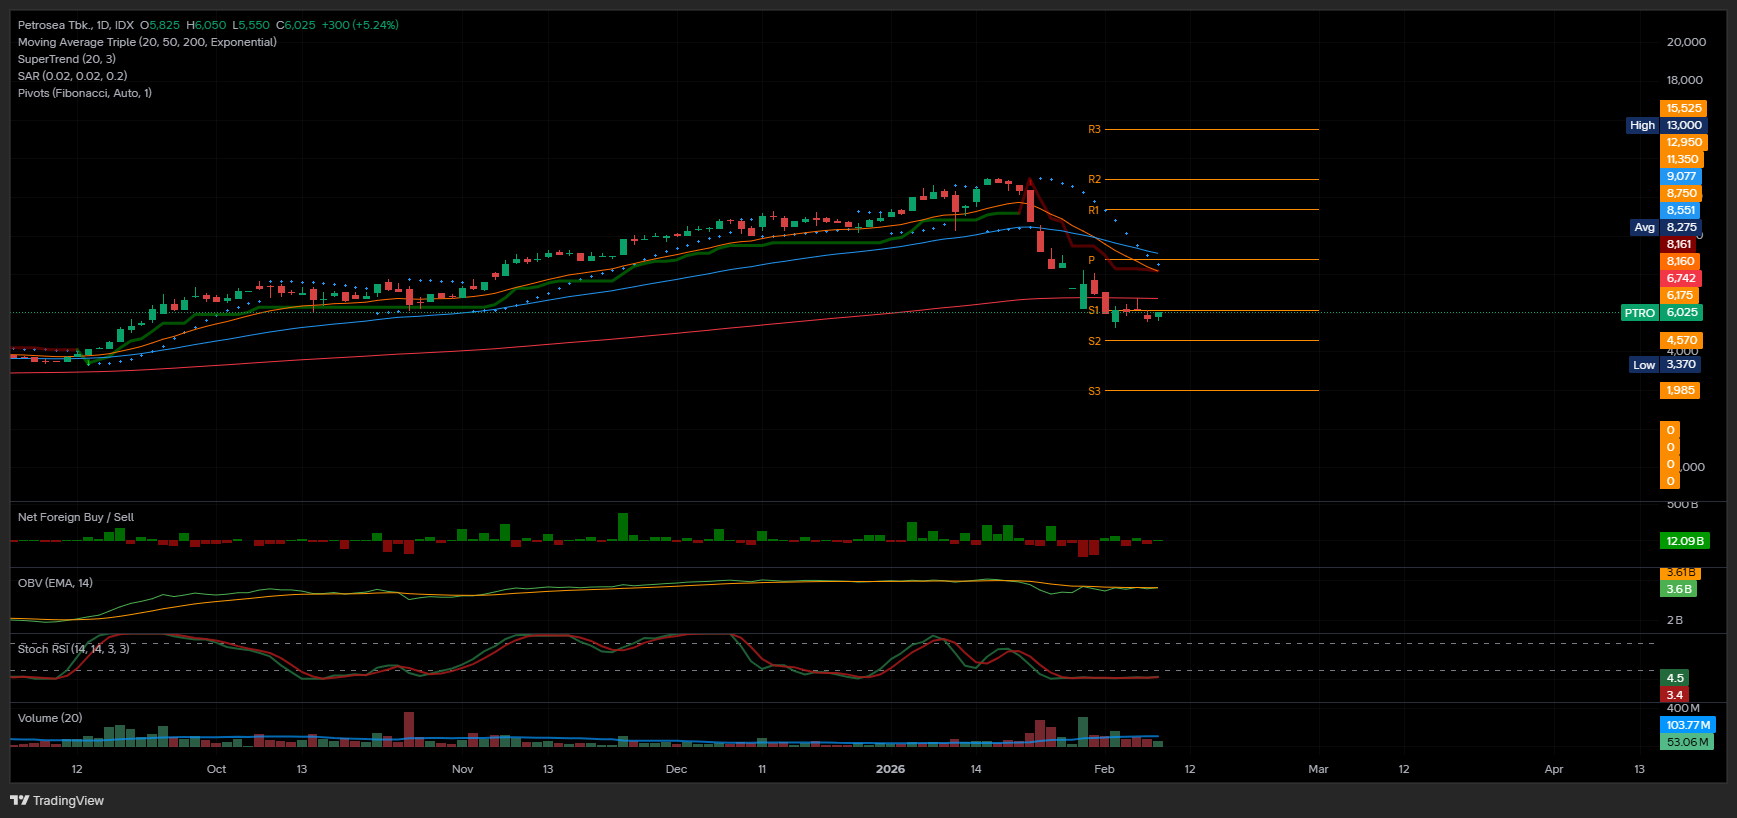Click the S2 pivot level label
This screenshot has width=1737, height=818.
pyautogui.click(x=1094, y=341)
